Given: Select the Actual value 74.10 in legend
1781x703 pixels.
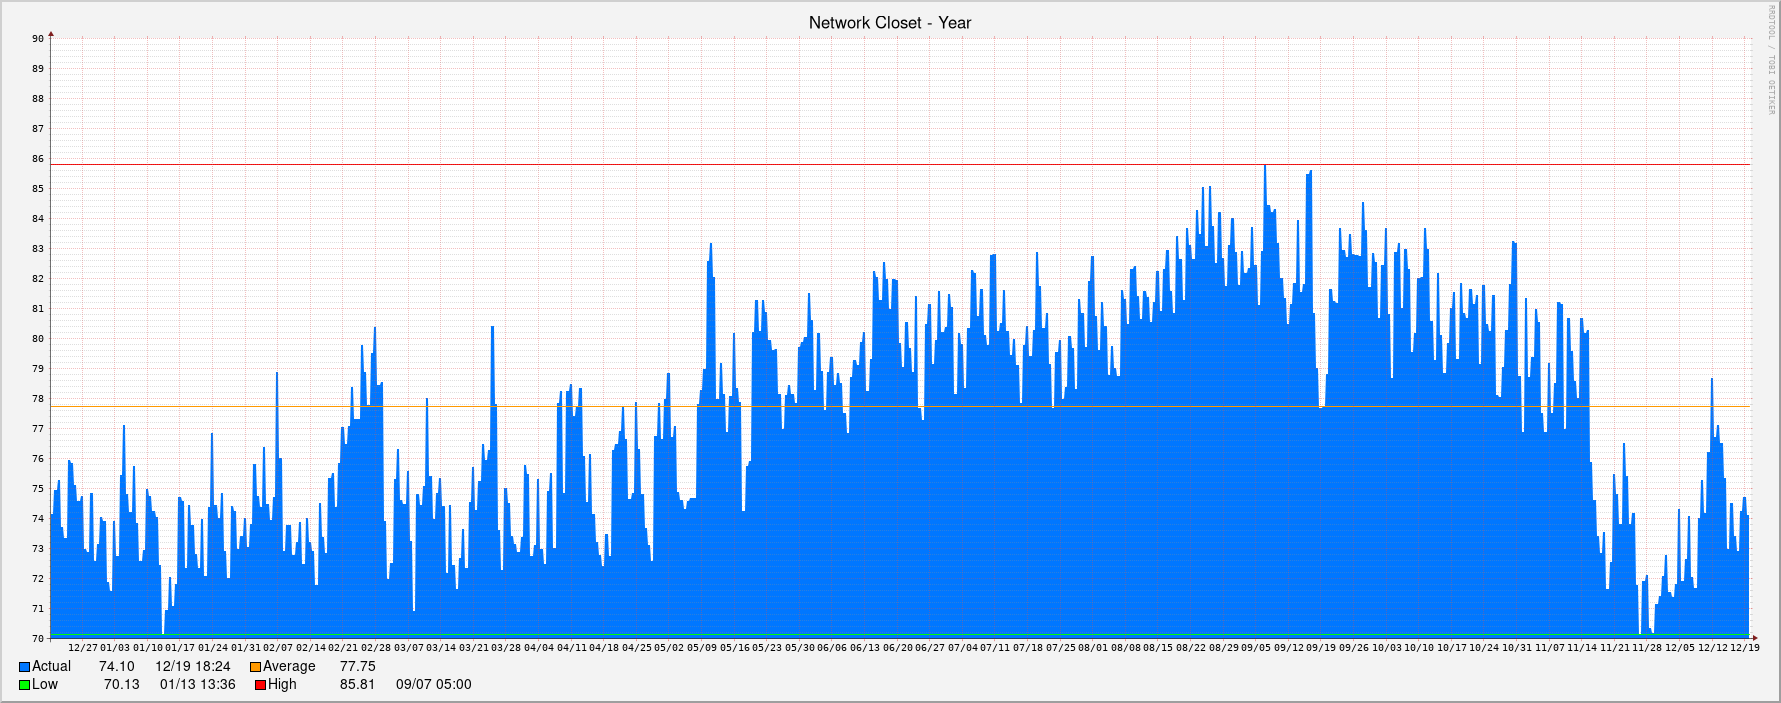Looking at the screenshot, I should (x=116, y=667).
